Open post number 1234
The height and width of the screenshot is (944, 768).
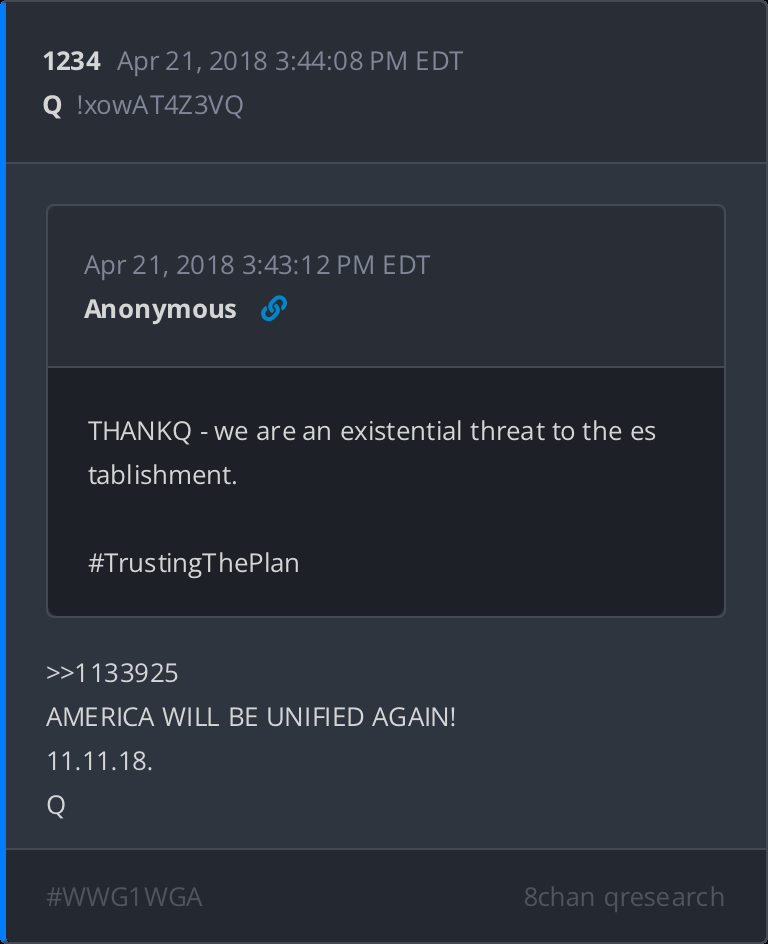point(71,61)
